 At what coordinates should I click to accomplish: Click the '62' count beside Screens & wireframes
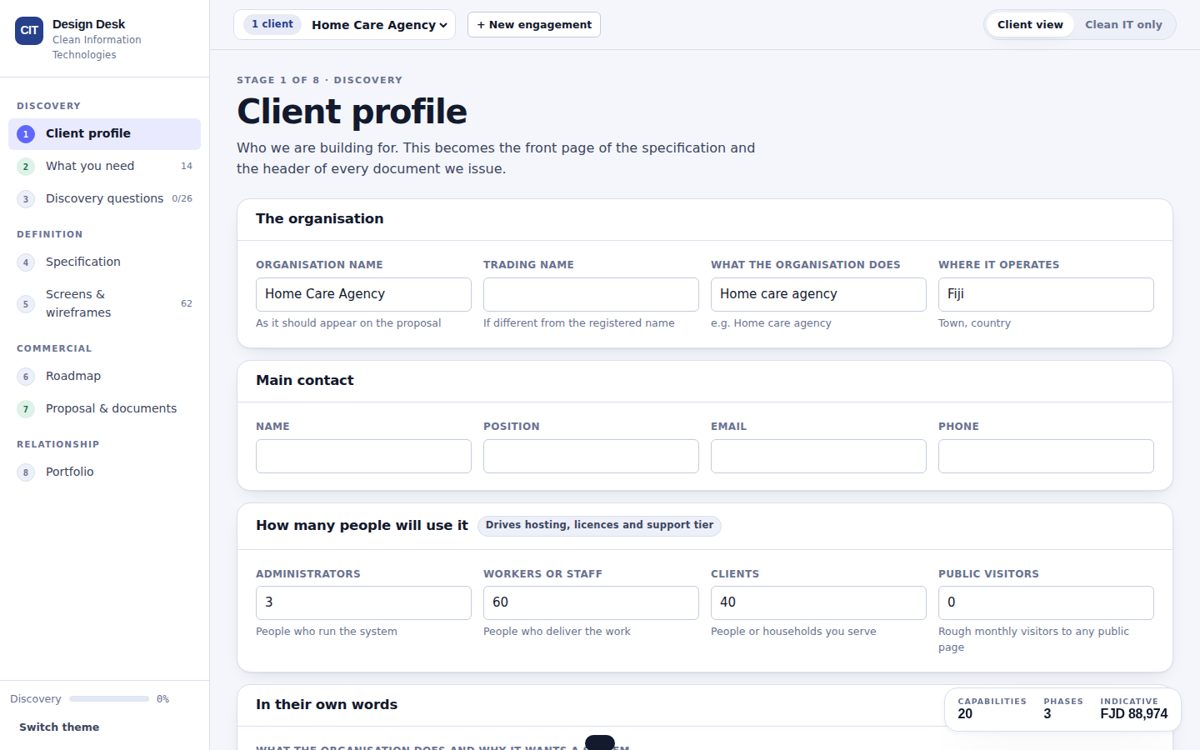pos(186,304)
